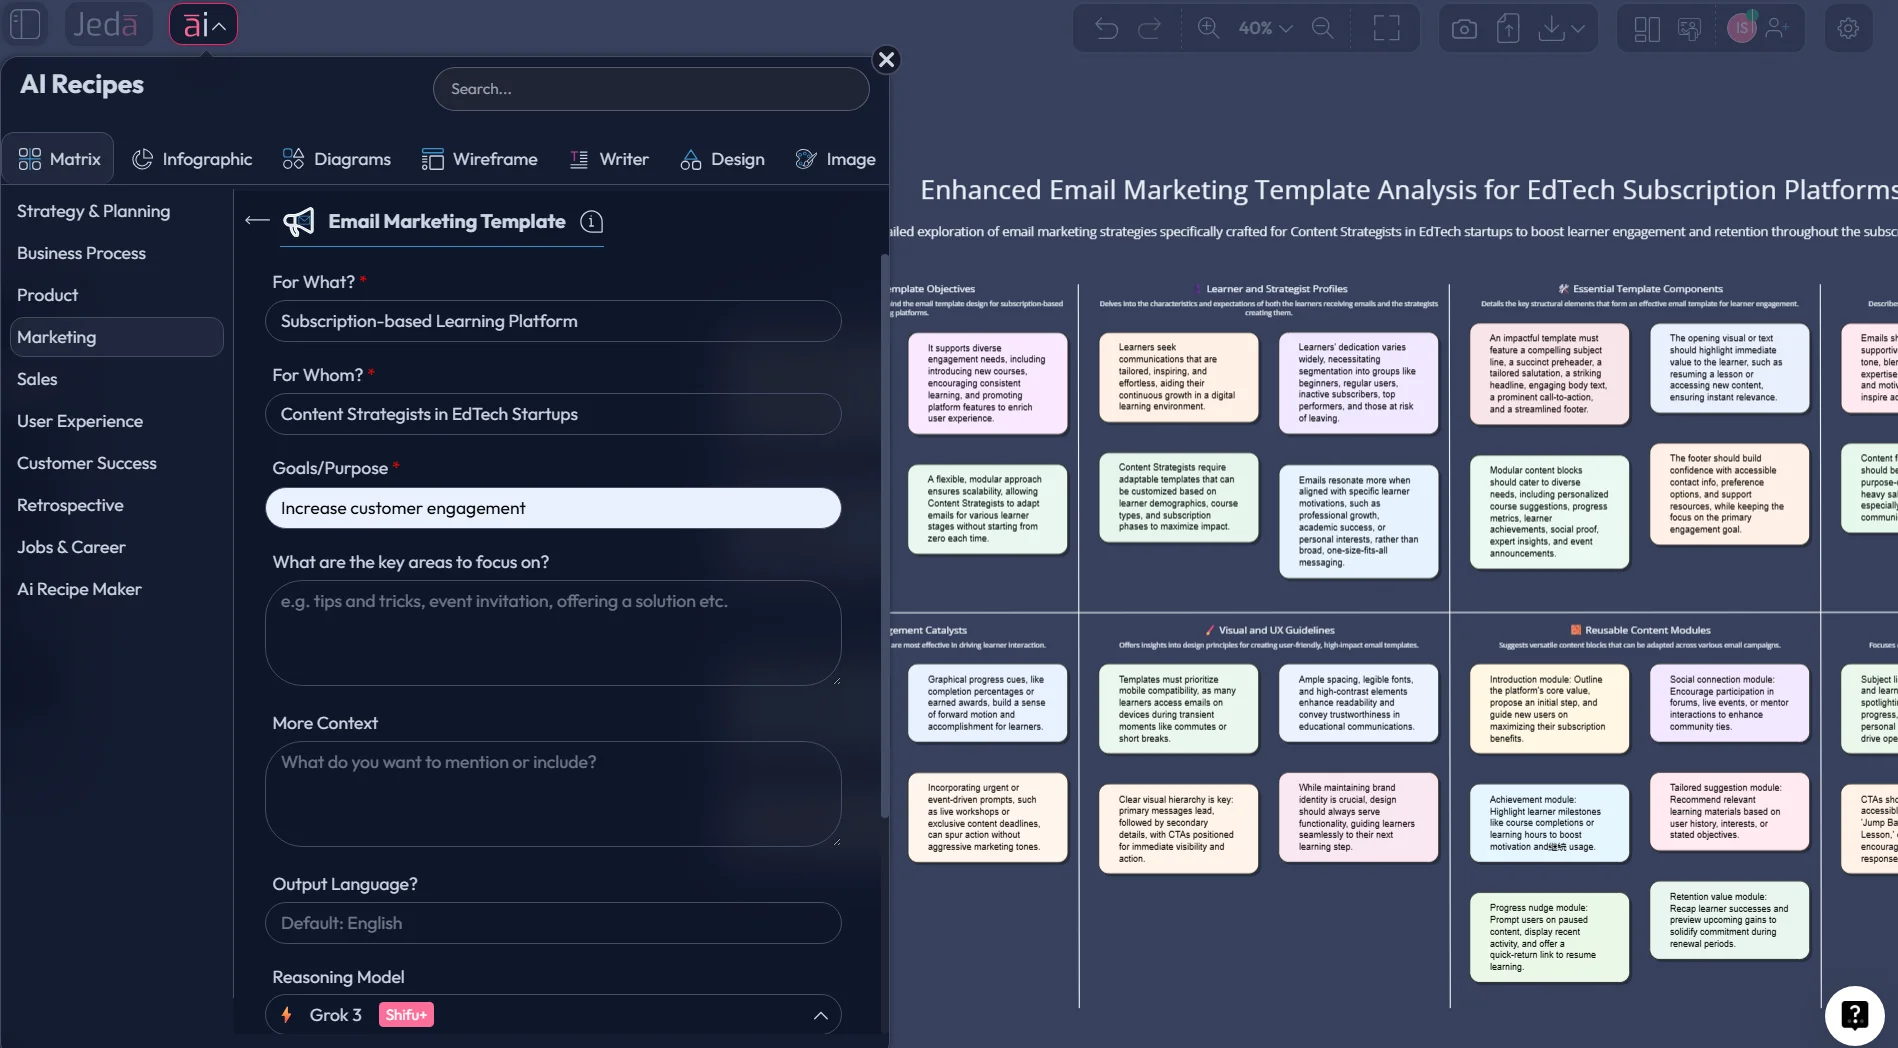1898x1048 pixels.
Task: Click the AI Recipes search field
Action: 651,88
